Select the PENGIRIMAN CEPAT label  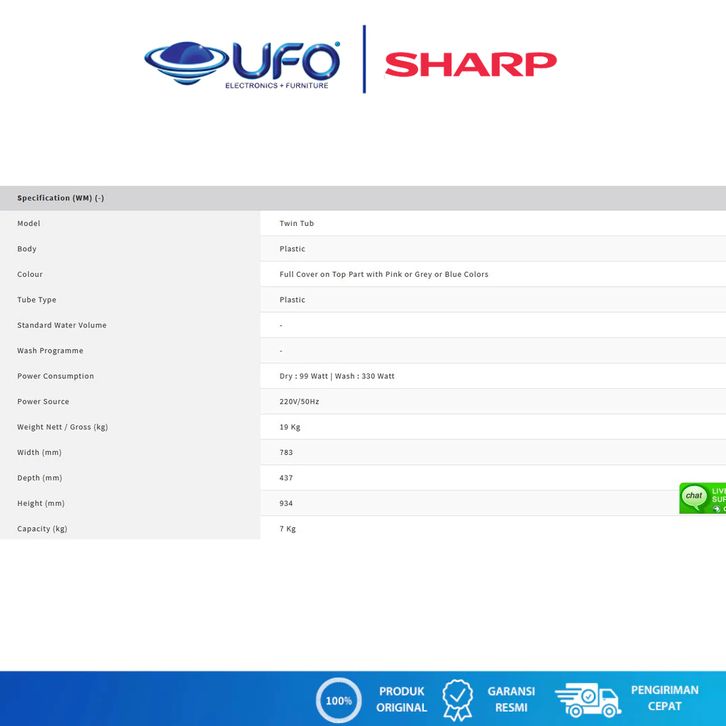click(x=664, y=698)
